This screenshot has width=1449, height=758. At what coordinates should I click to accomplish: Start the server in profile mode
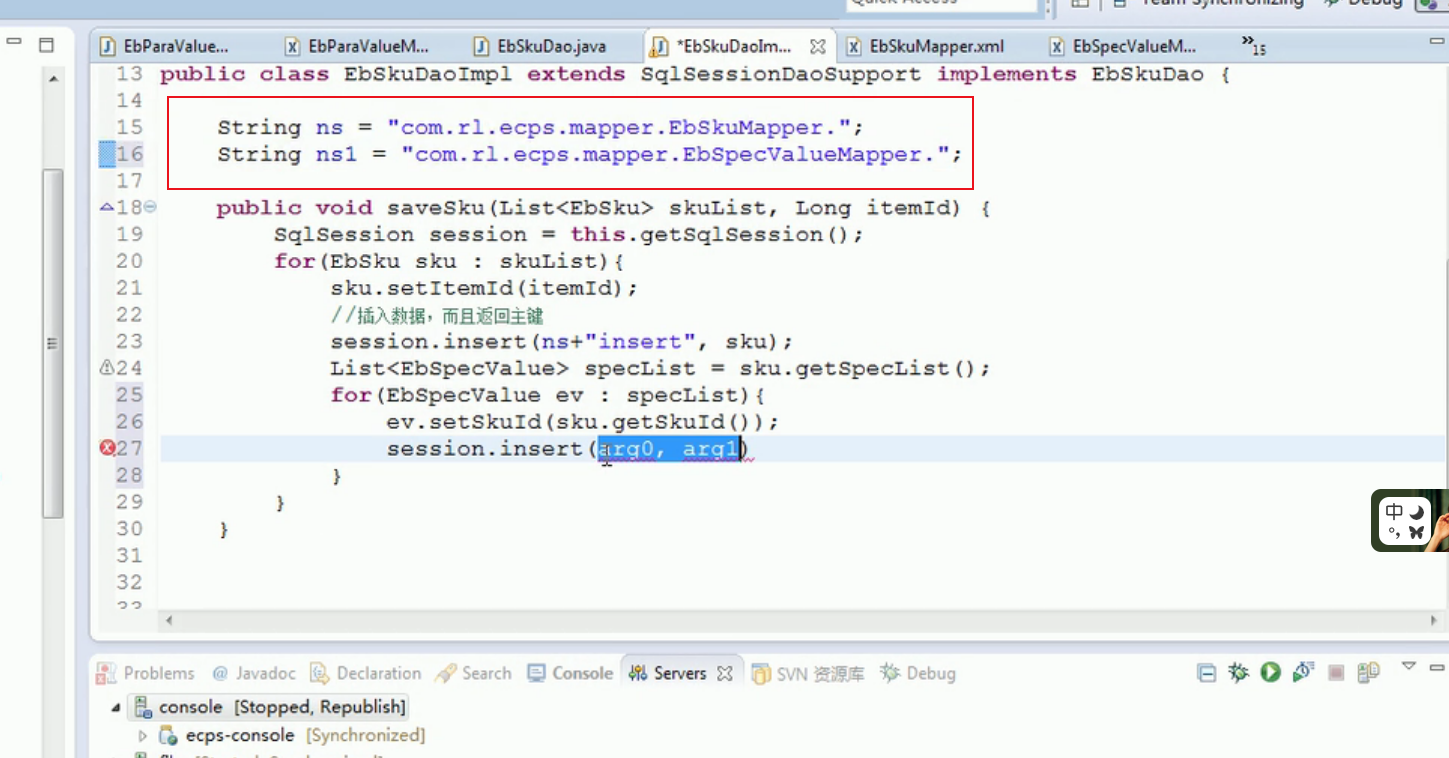point(1302,672)
